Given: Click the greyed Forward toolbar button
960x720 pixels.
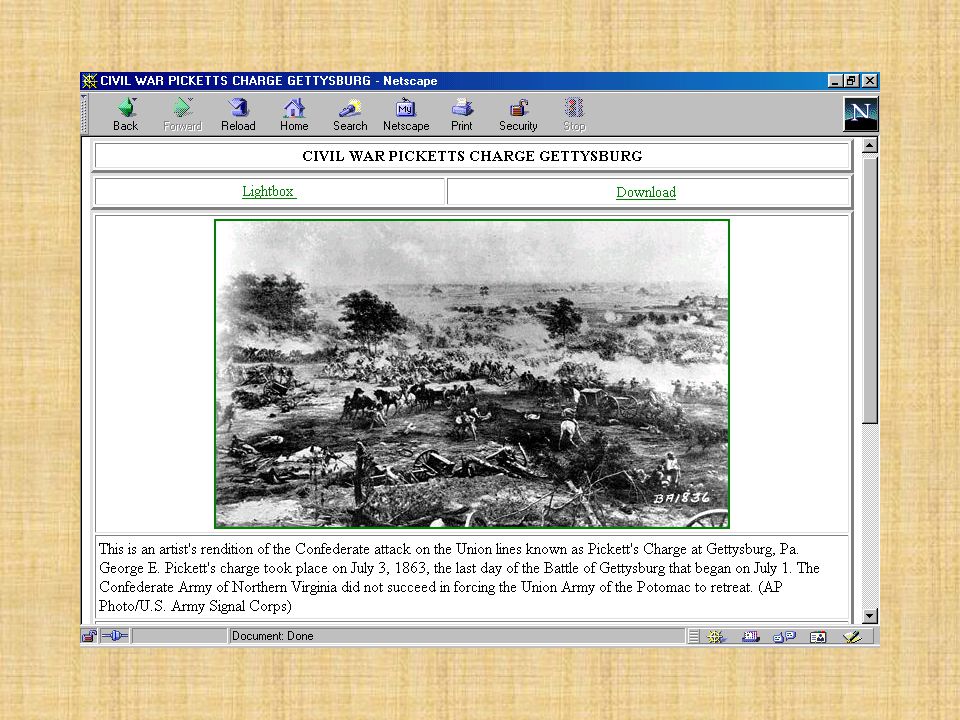Looking at the screenshot, I should pos(182,115).
